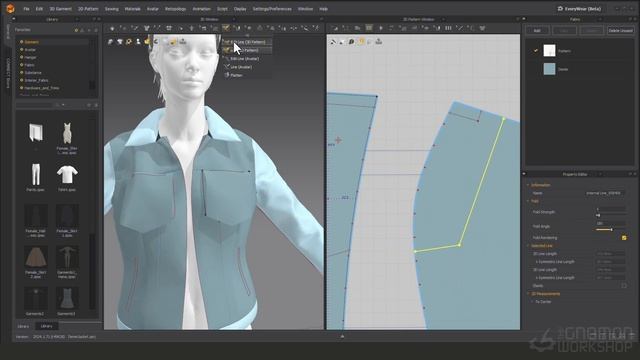Click the yellow highlighted icon below 2D toolbar
The image size is (640, 360).
[x=361, y=42]
